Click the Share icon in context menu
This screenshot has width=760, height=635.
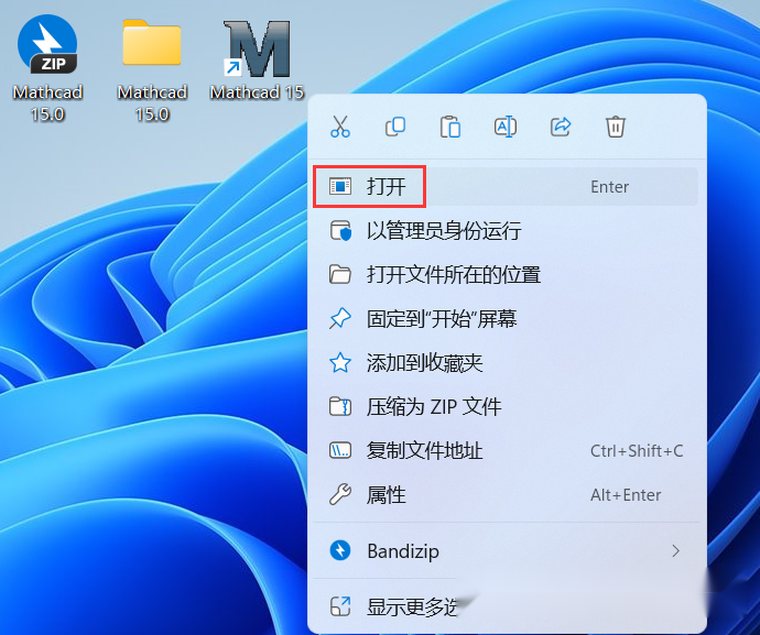[x=561, y=127]
